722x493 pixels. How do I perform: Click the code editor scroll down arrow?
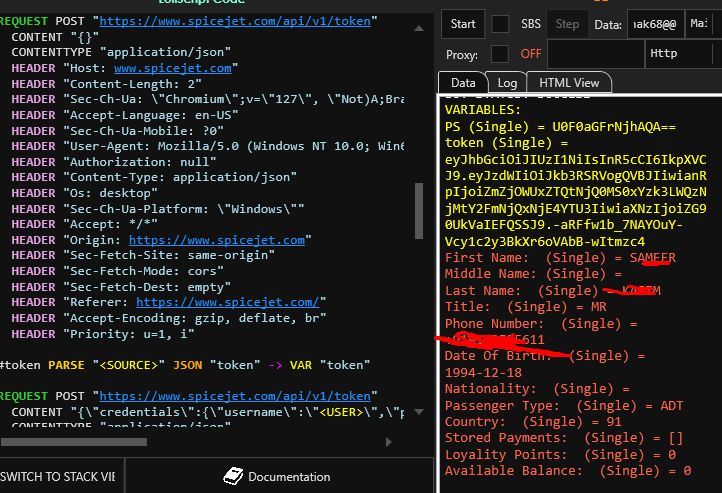pos(419,412)
